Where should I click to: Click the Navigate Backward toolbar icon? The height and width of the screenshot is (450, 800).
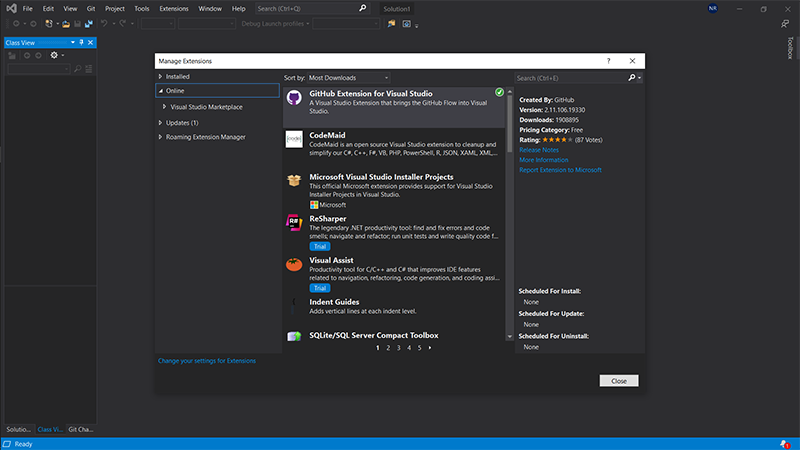click(x=16, y=23)
